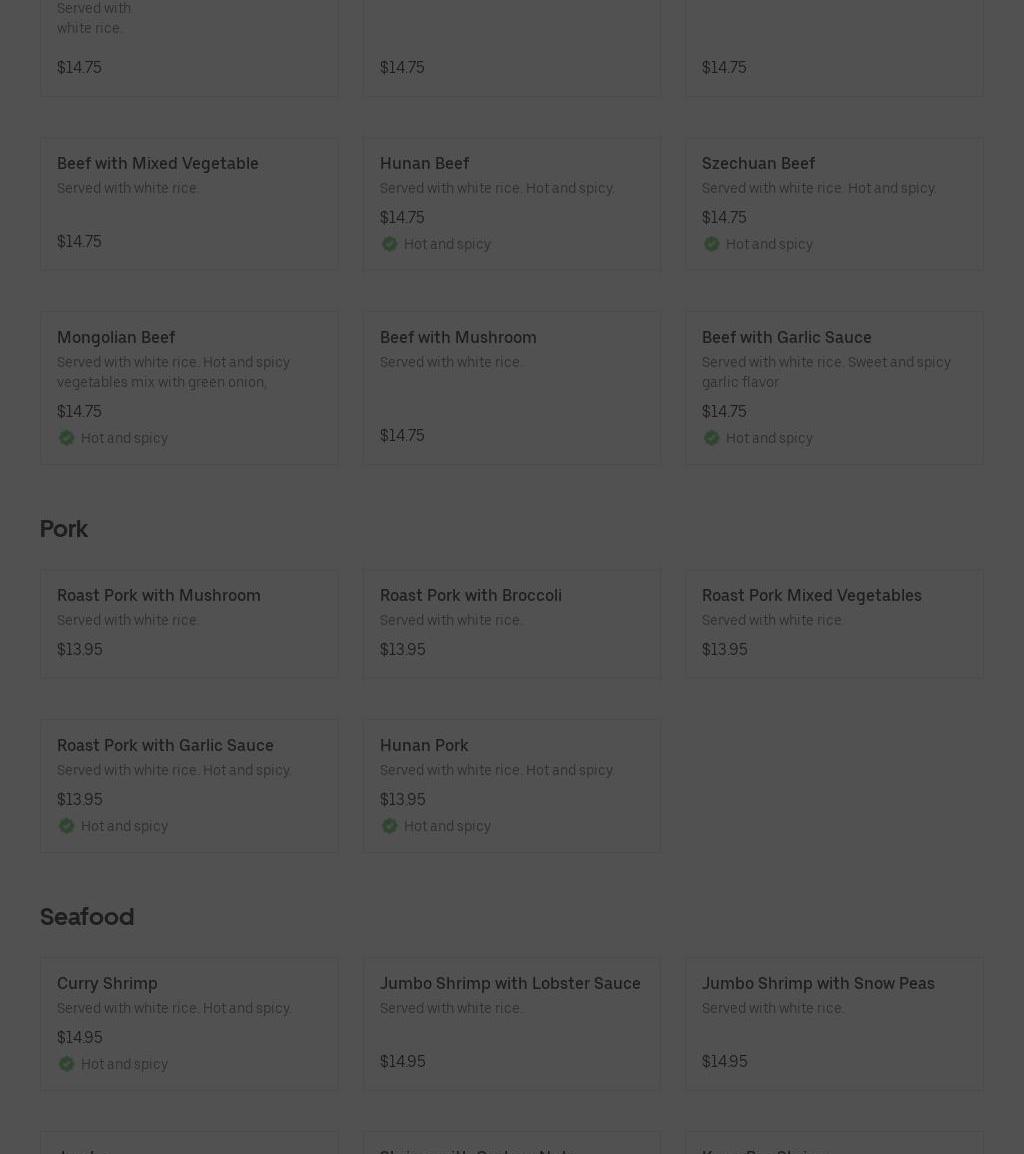This screenshot has height=1154, width=1024.
Task: Click the Szechuan Beef title
Action: 758,164
